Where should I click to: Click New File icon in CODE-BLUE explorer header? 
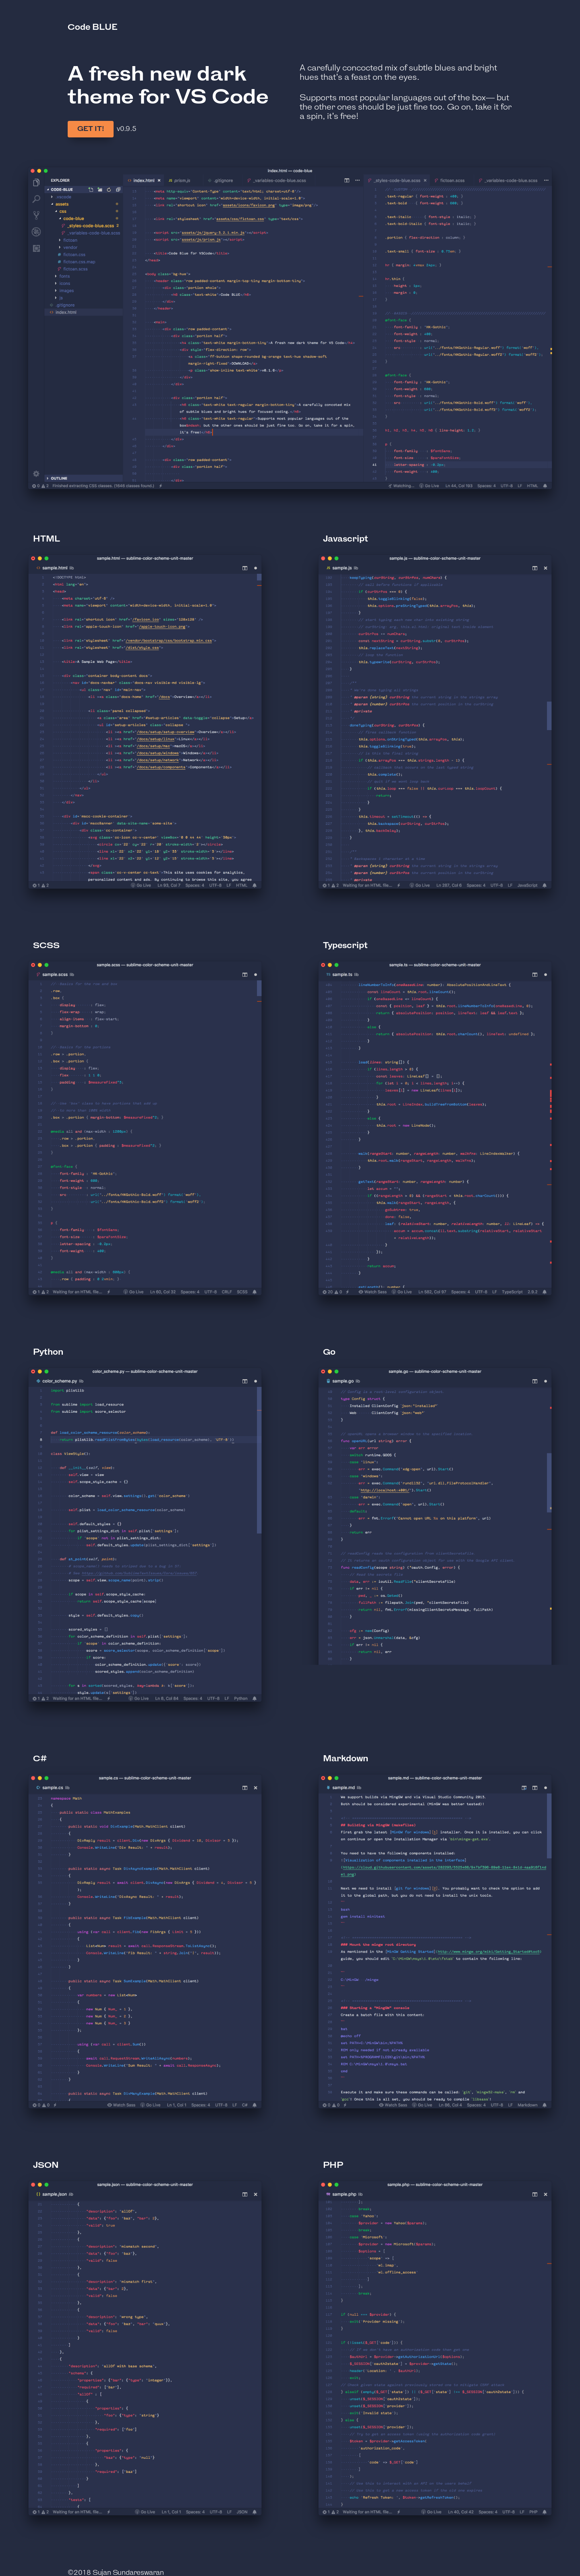[91, 190]
